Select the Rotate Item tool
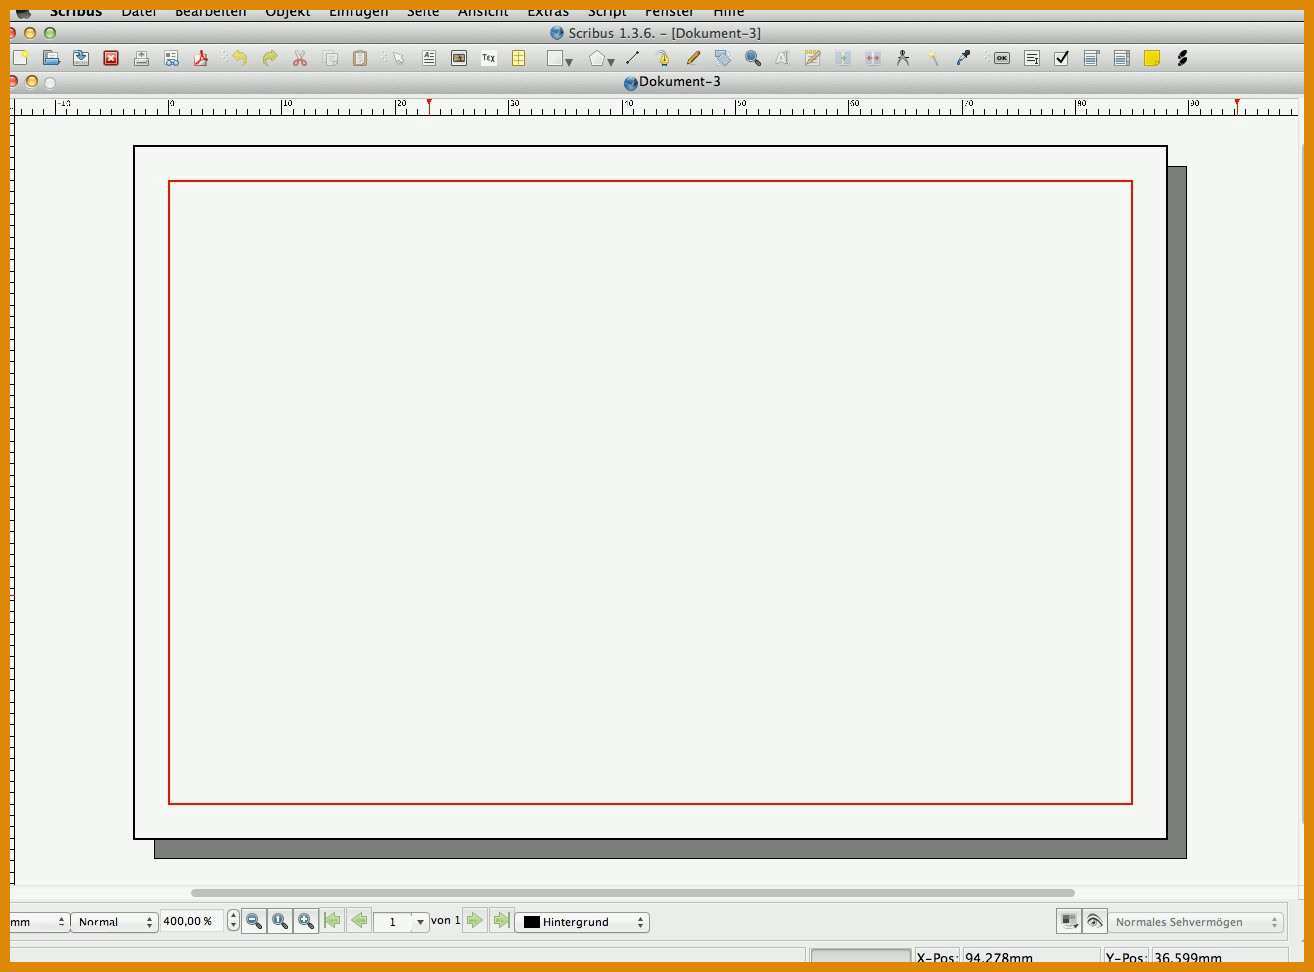The width and height of the screenshot is (1314, 972). [723, 58]
